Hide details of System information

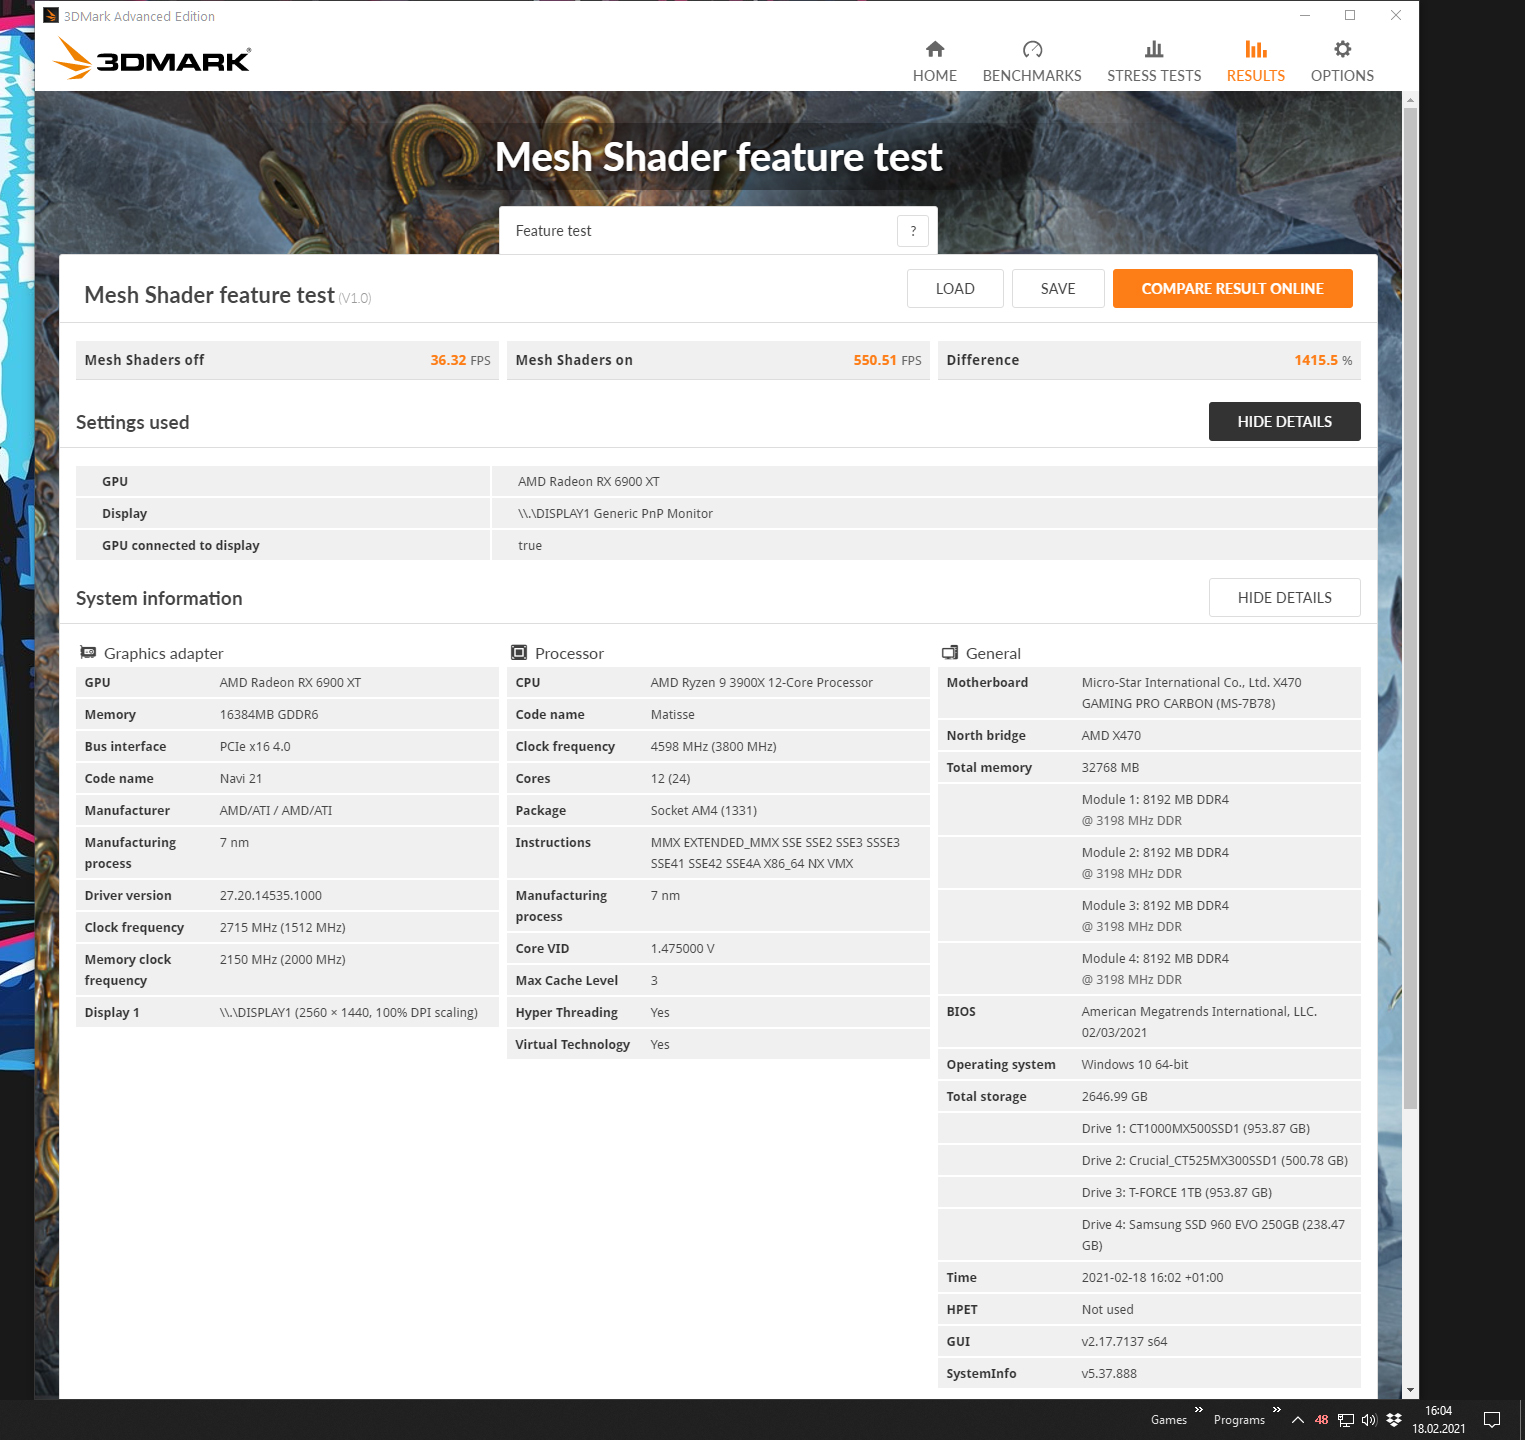click(1284, 597)
